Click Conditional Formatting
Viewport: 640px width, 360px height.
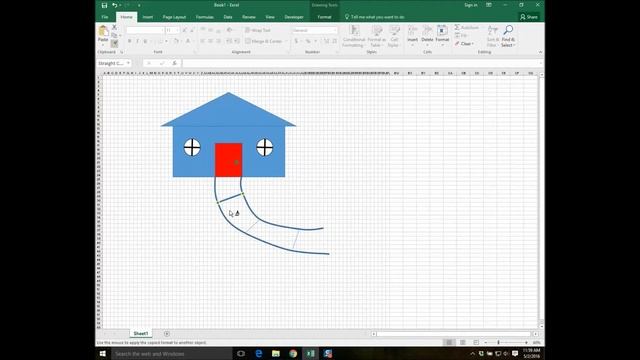(353, 36)
